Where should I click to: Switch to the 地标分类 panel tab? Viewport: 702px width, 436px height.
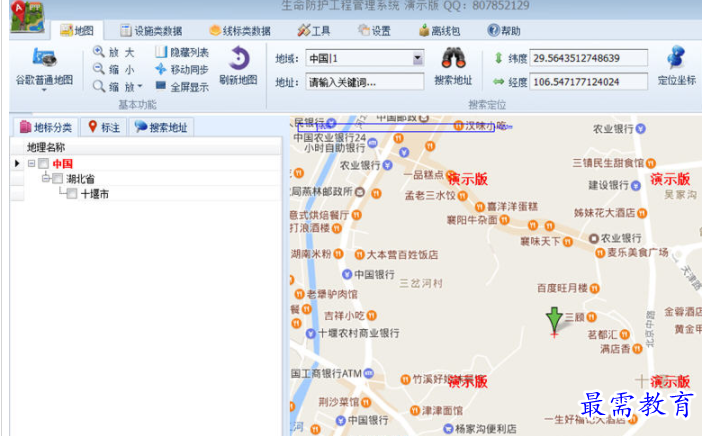tap(46, 128)
